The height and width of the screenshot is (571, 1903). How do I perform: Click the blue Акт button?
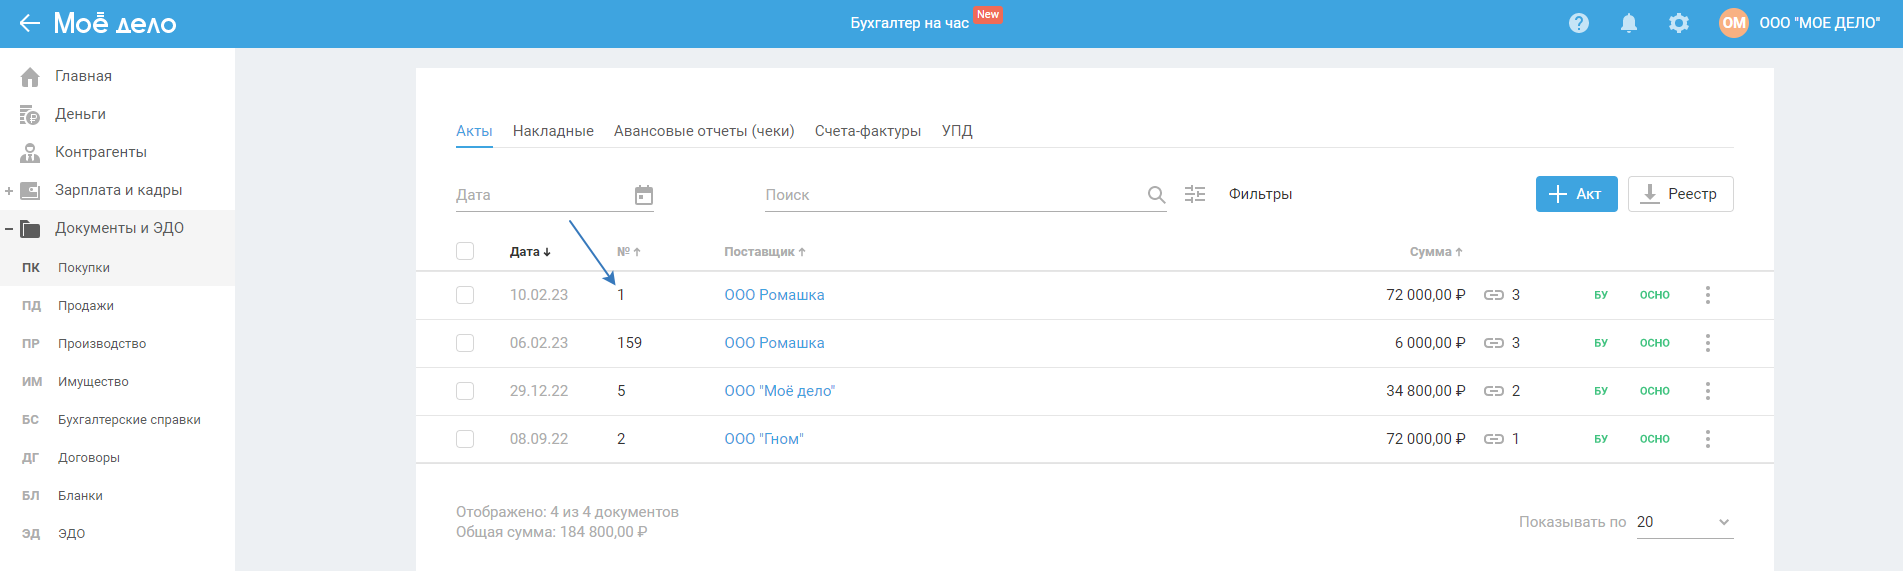[1576, 194]
